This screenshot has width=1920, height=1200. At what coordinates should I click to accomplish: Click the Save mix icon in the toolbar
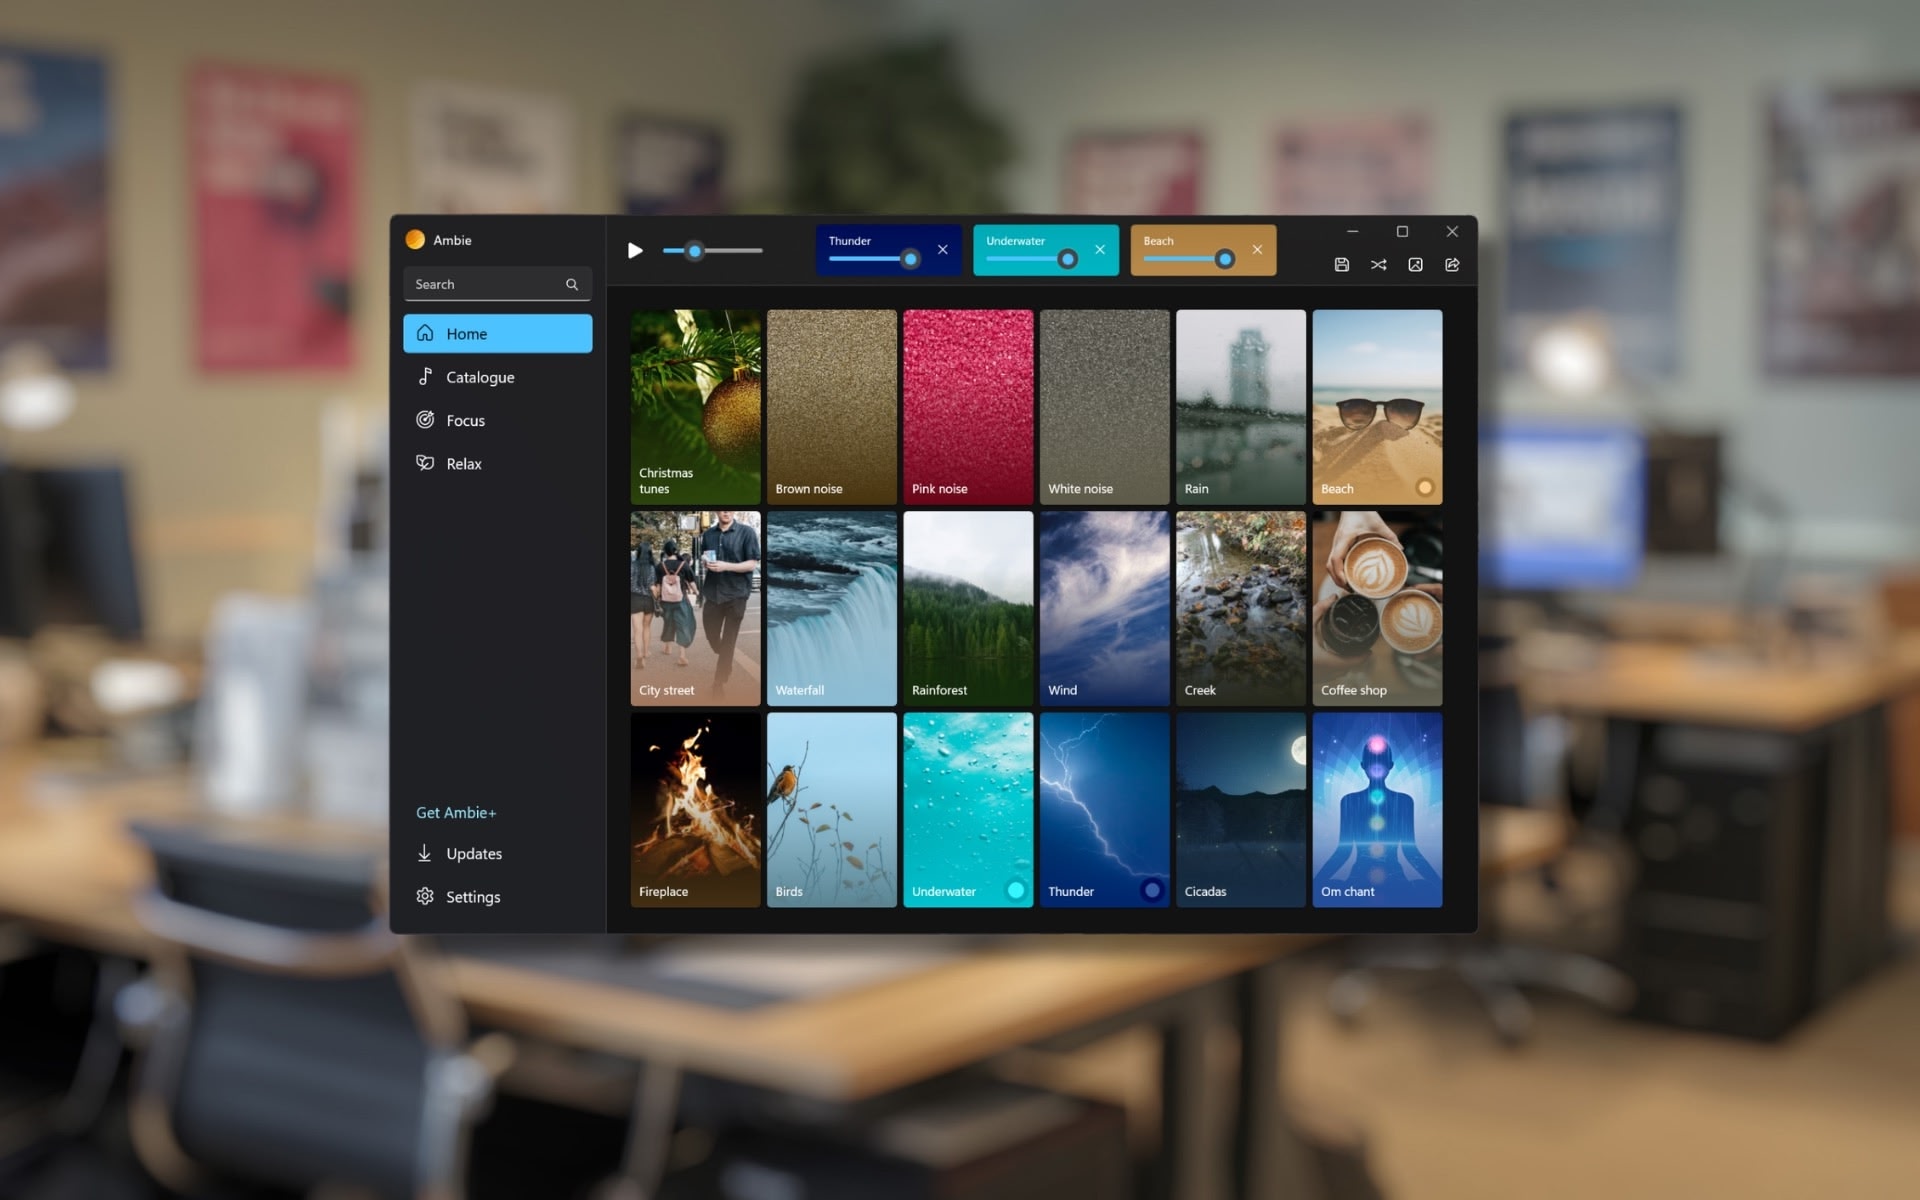point(1342,264)
